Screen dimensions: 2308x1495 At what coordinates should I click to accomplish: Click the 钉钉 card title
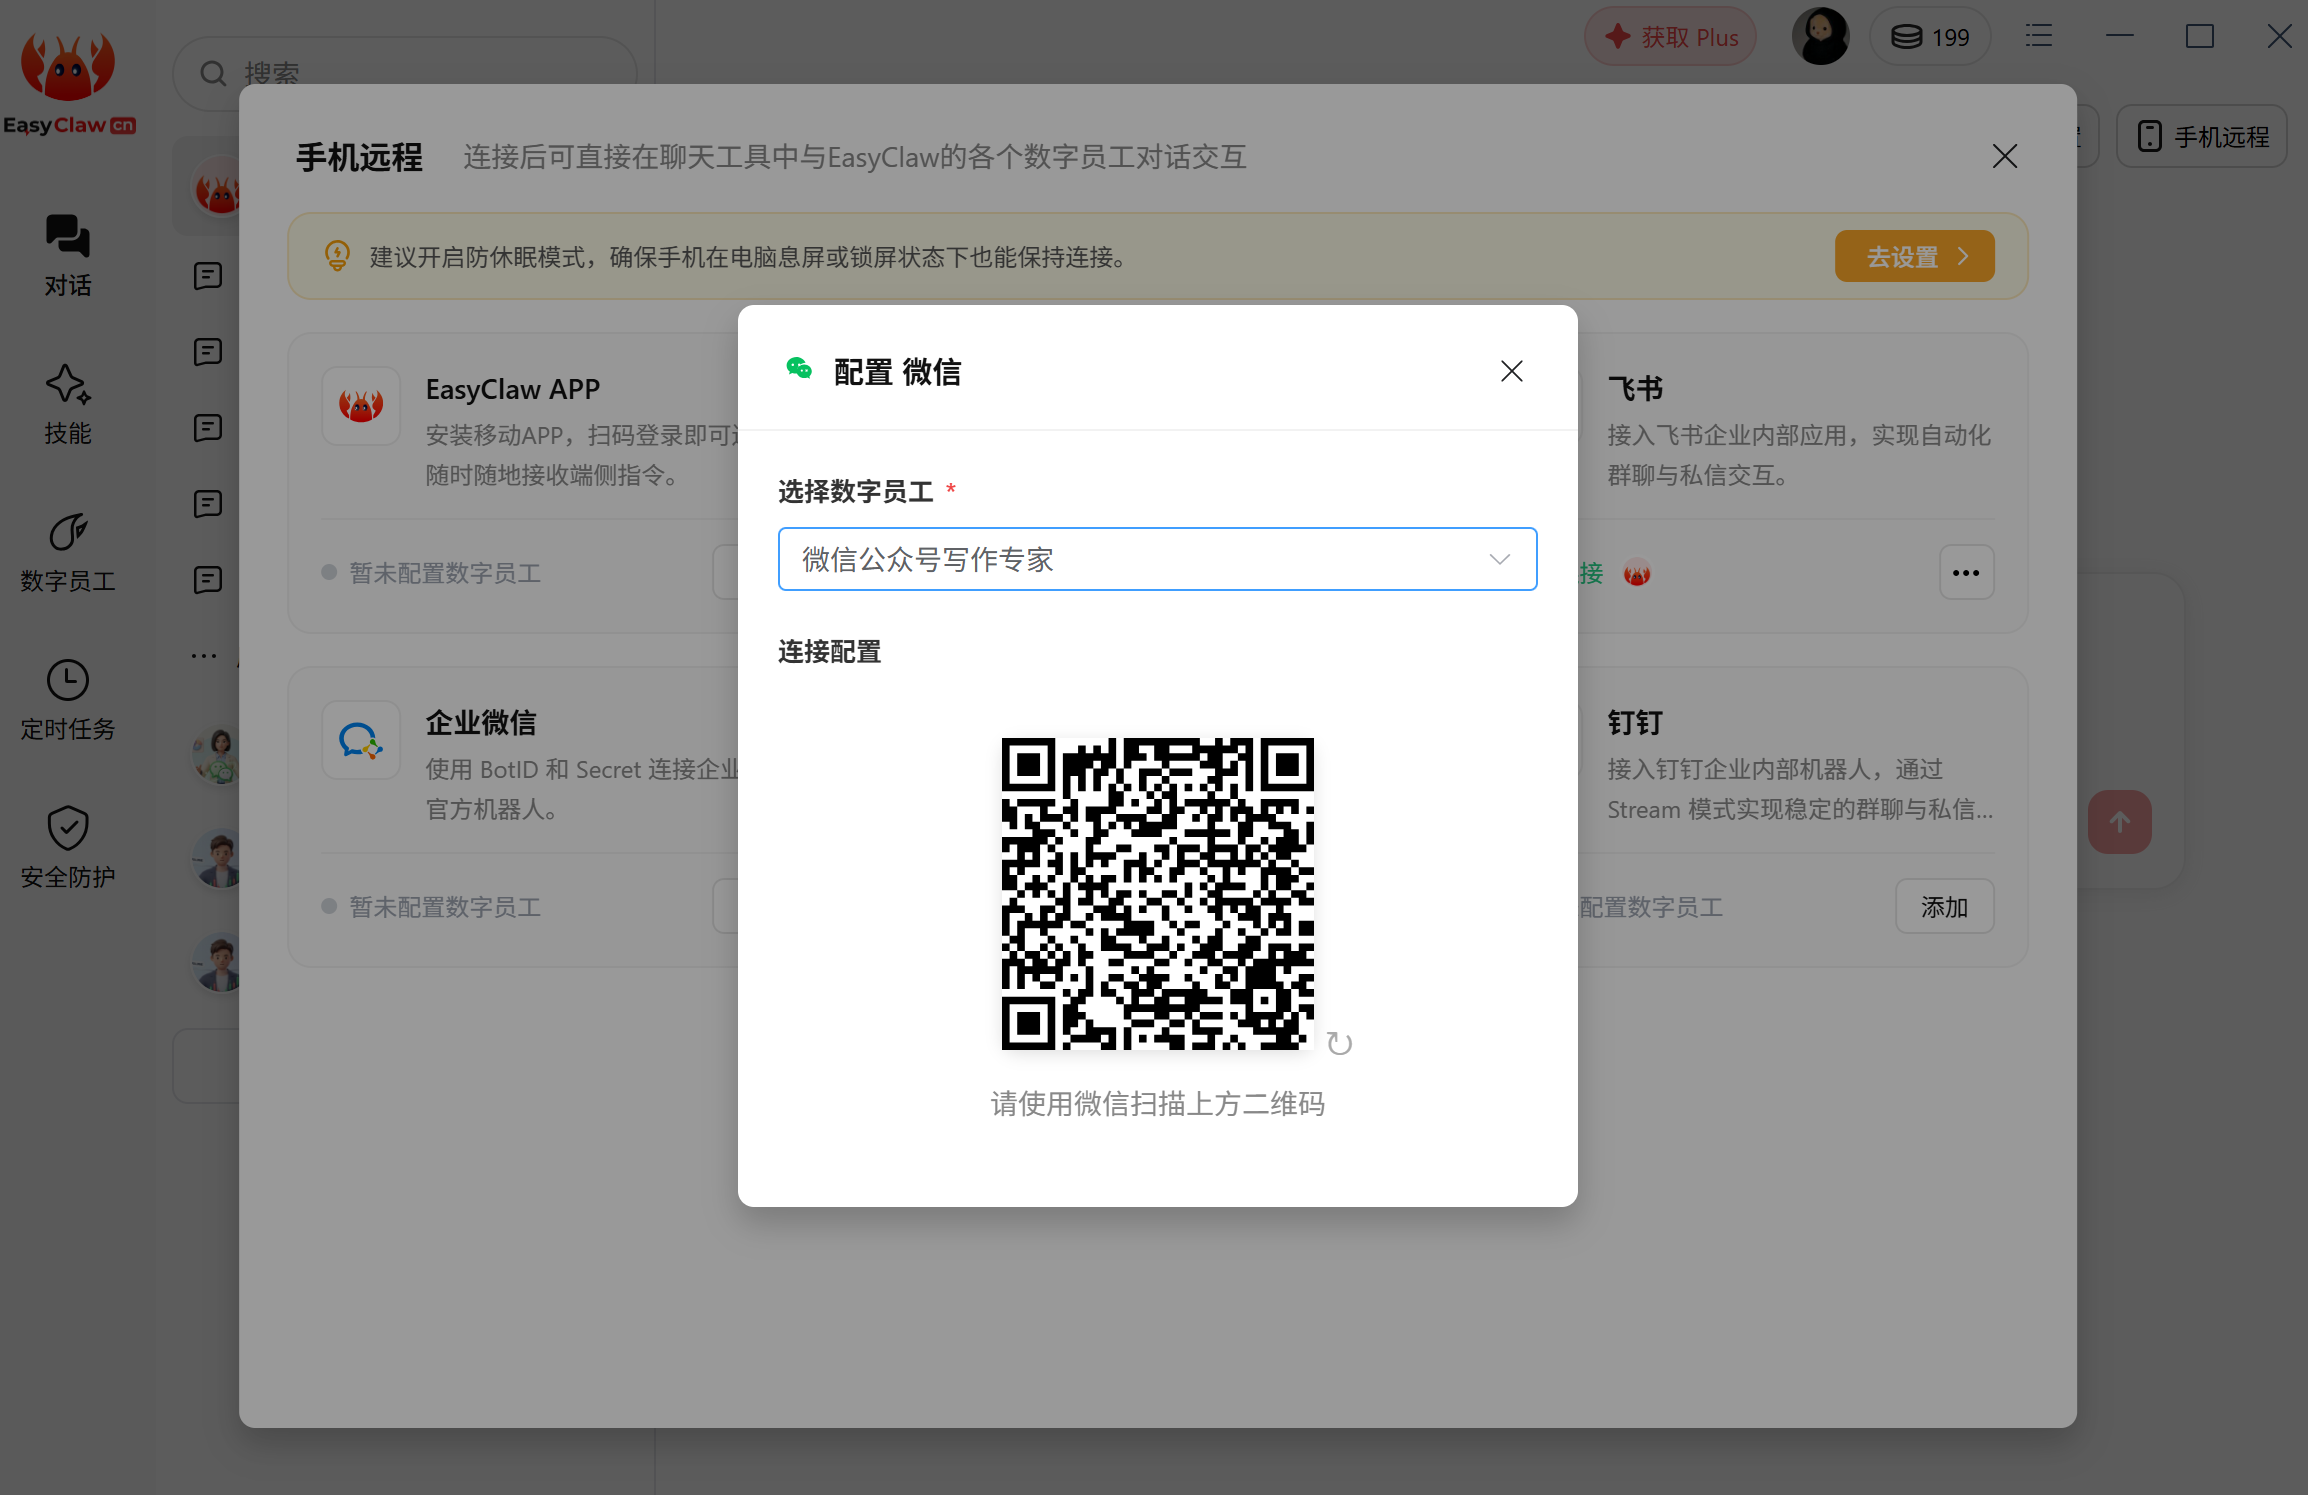pyautogui.click(x=1635, y=723)
